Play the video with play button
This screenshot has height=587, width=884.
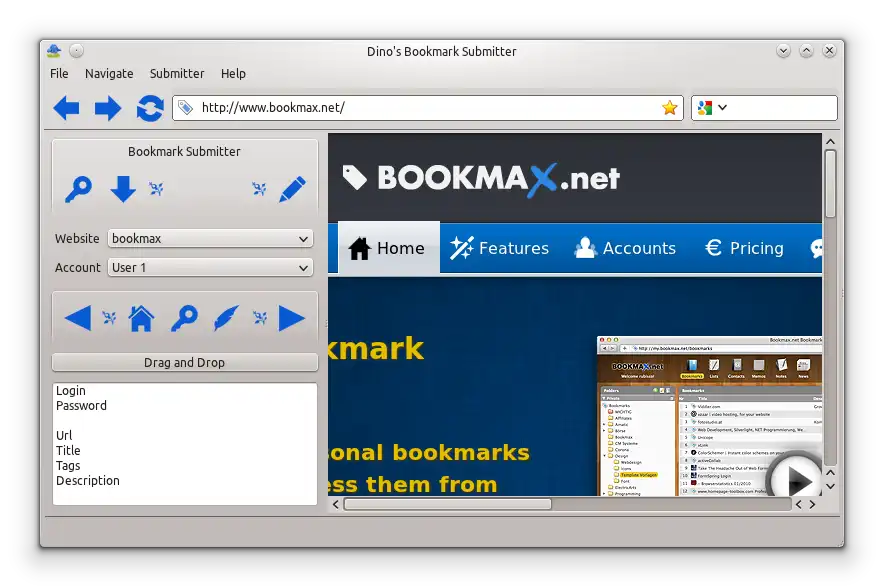[x=795, y=479]
